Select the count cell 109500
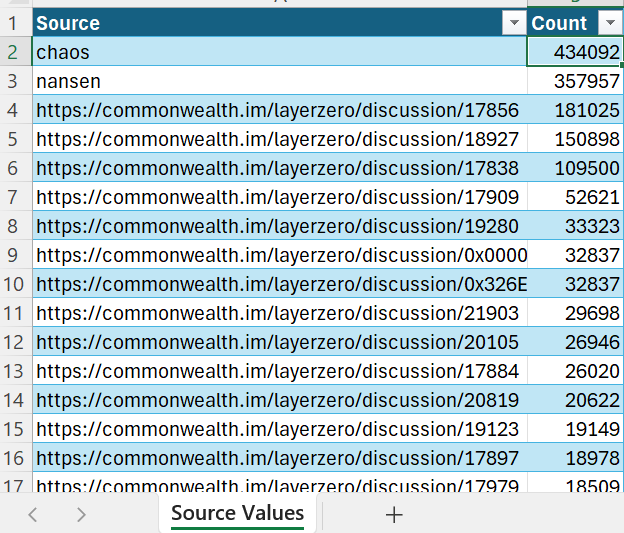Viewport: 624px width, 533px height. tap(575, 168)
